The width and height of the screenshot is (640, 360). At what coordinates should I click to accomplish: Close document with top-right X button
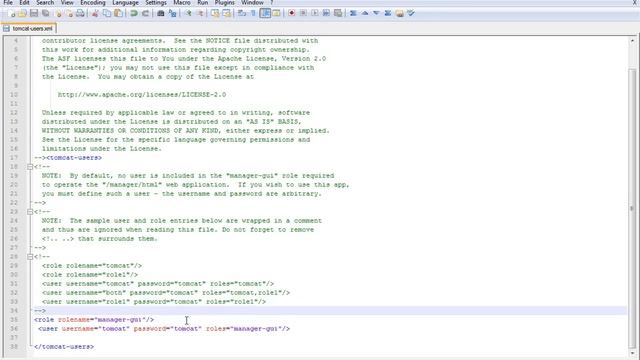(635, 2)
